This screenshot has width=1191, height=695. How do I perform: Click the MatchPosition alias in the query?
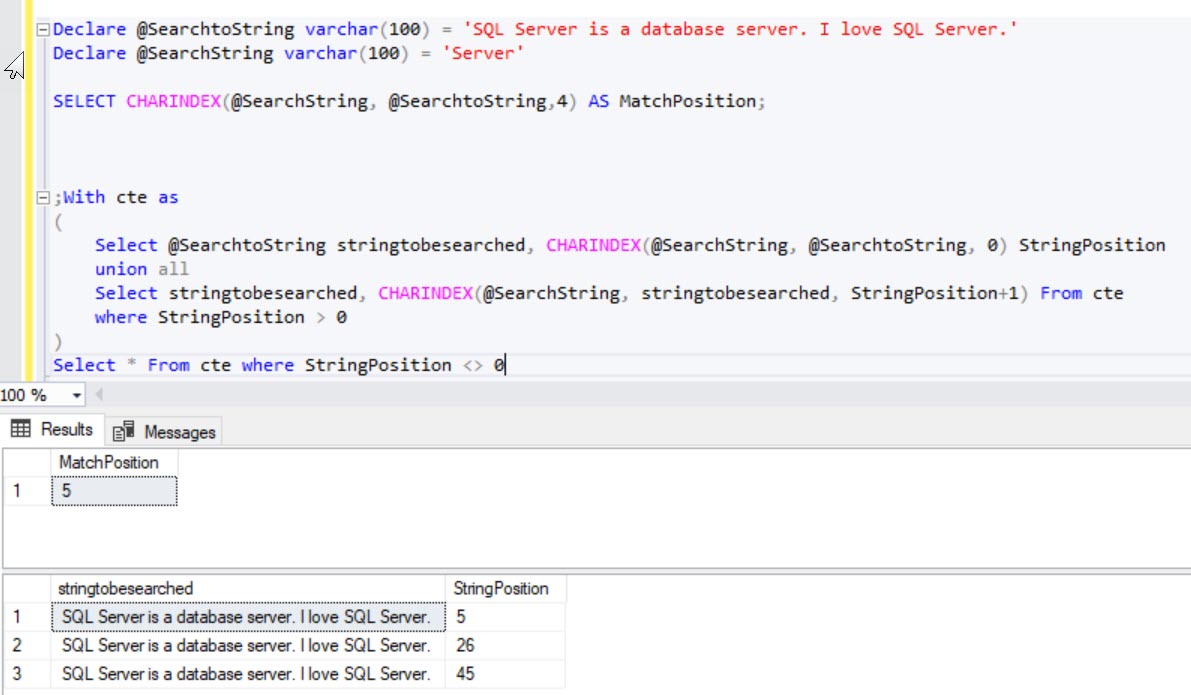(x=687, y=101)
